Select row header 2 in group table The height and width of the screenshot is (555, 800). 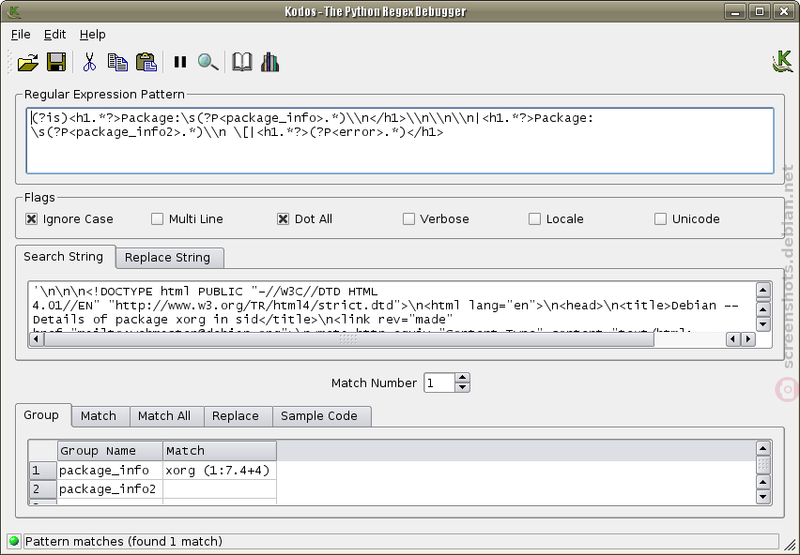[x=42, y=489]
